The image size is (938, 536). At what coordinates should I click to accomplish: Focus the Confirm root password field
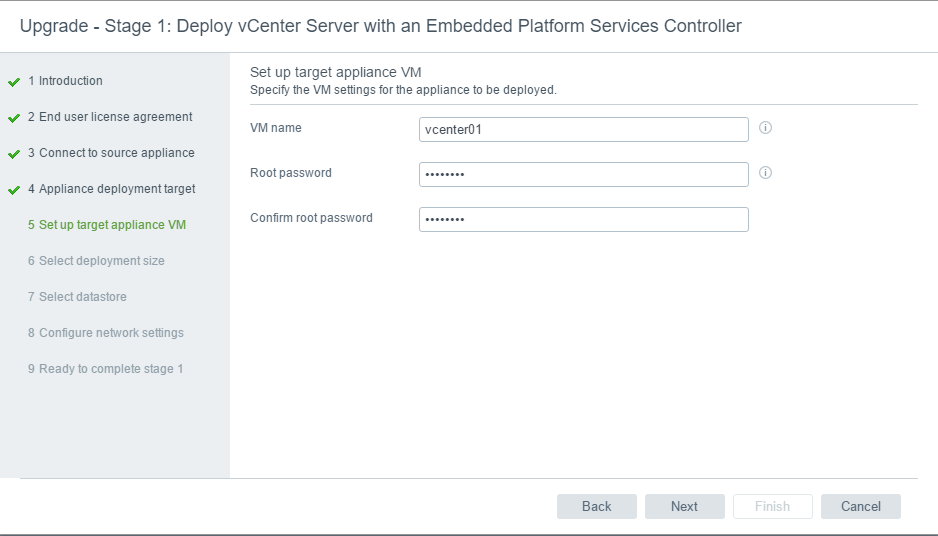point(584,219)
